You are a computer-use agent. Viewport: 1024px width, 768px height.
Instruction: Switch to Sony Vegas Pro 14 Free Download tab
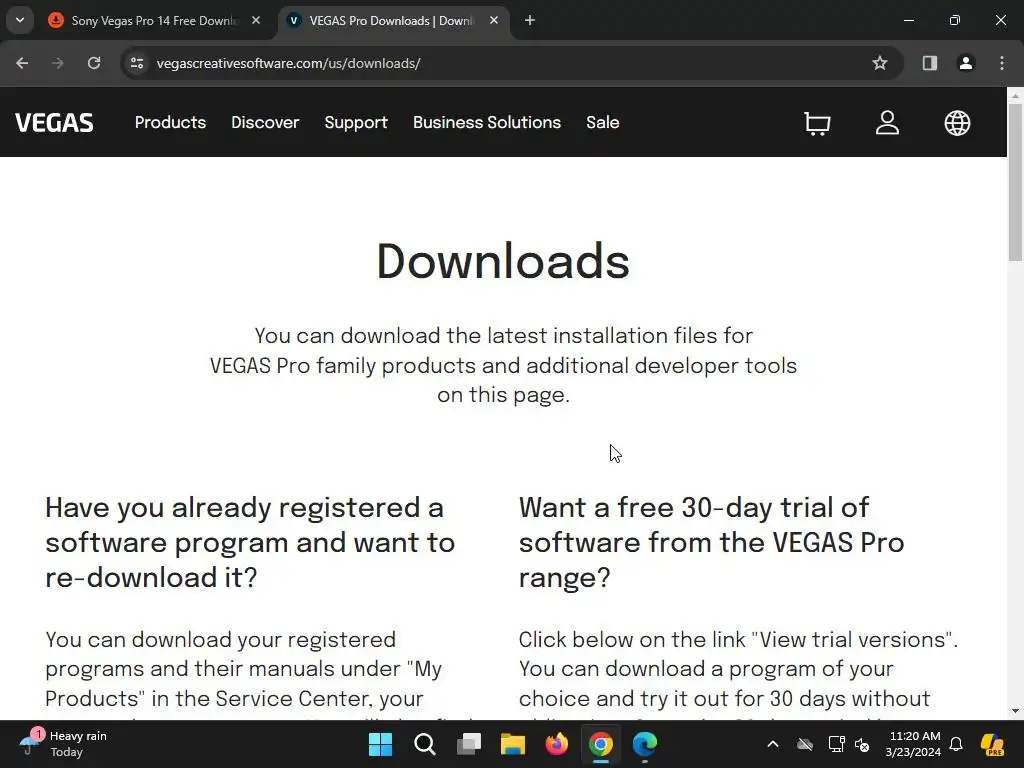tap(154, 21)
